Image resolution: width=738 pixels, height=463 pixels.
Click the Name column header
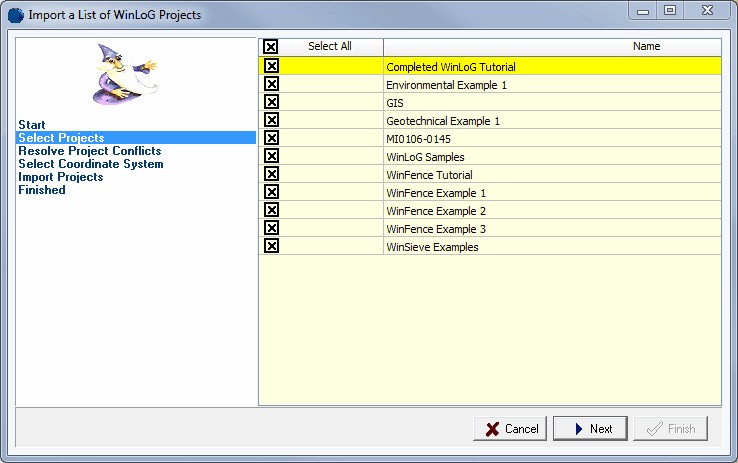(x=646, y=46)
